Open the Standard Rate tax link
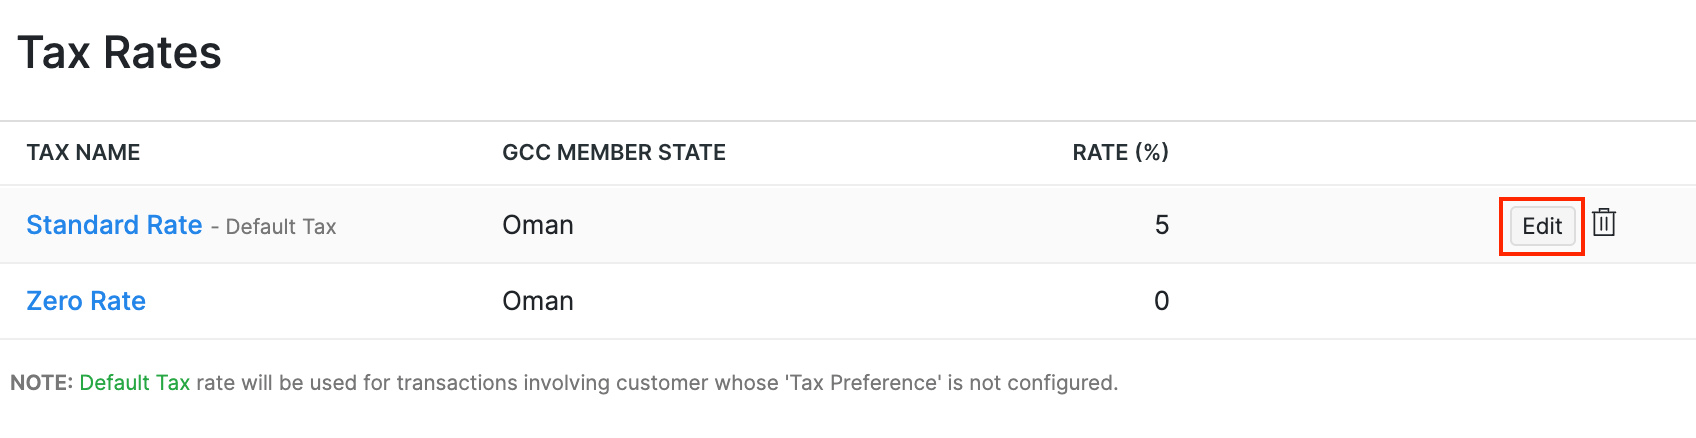Image resolution: width=1696 pixels, height=438 pixels. click(x=114, y=225)
